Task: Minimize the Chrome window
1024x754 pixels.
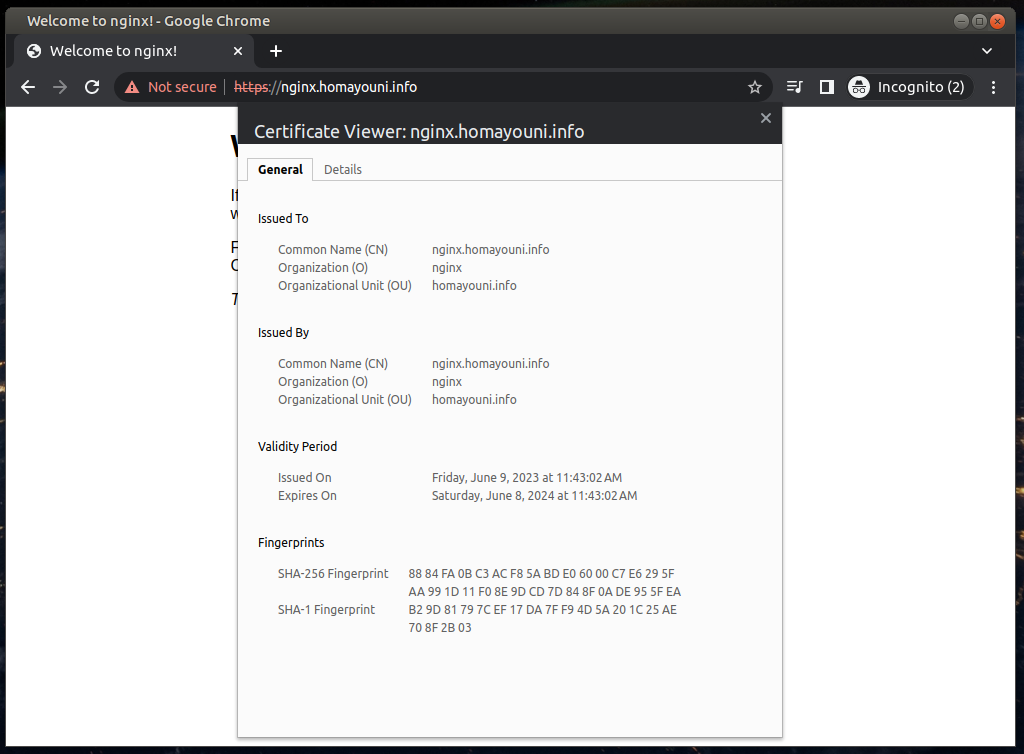Action: (961, 21)
